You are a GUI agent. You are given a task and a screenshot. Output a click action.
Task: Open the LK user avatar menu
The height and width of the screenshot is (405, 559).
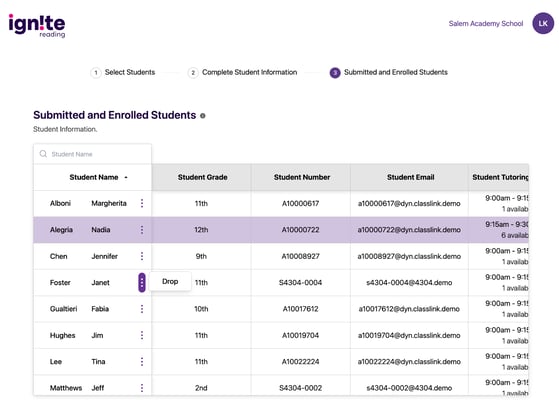[x=543, y=24]
